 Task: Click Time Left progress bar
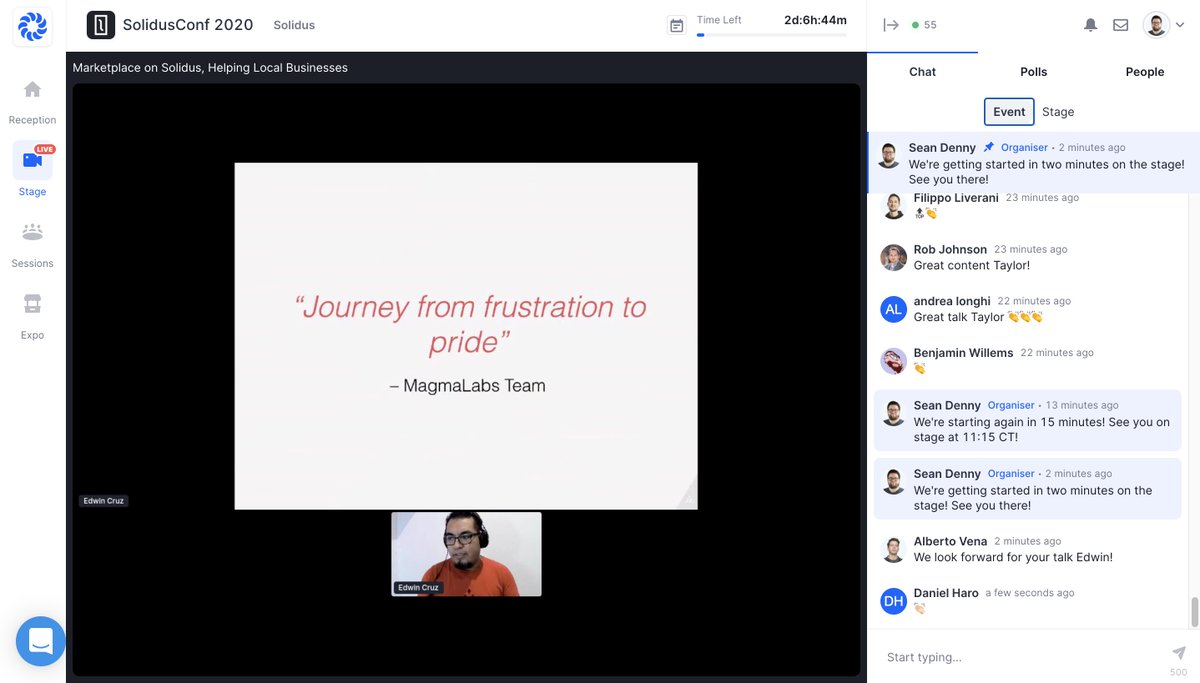pyautogui.click(x=771, y=35)
